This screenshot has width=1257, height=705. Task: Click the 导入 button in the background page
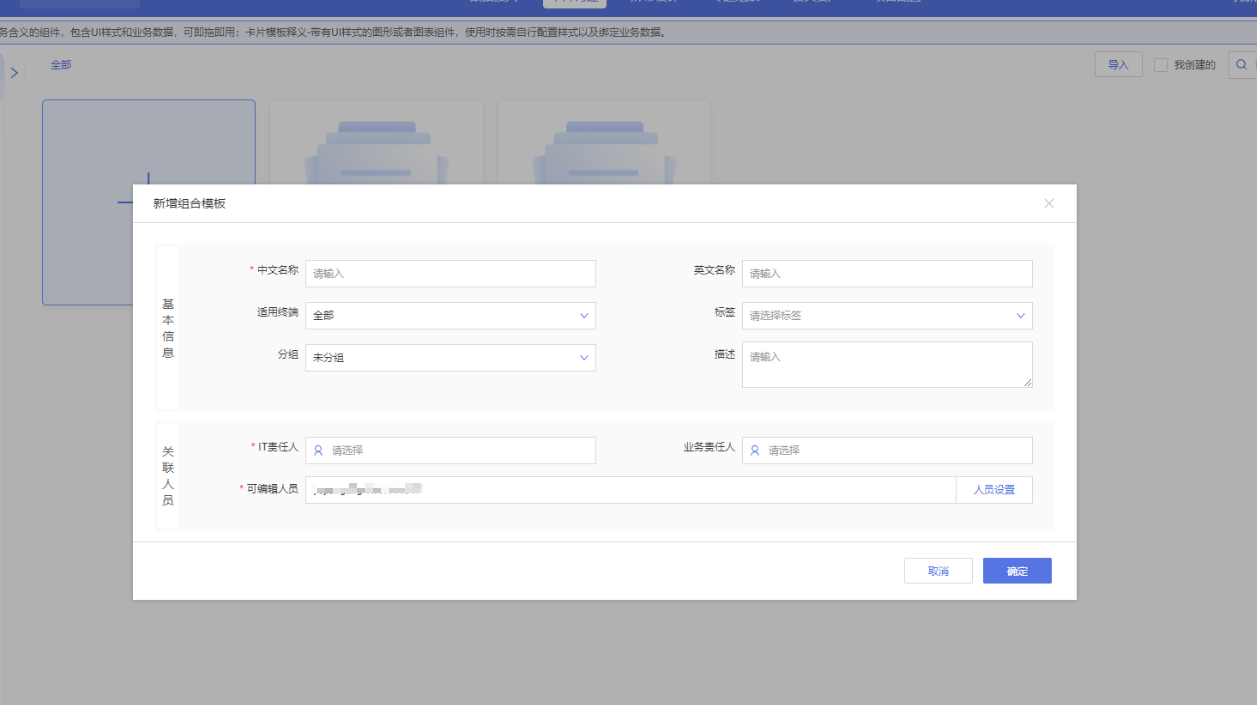coord(1118,65)
